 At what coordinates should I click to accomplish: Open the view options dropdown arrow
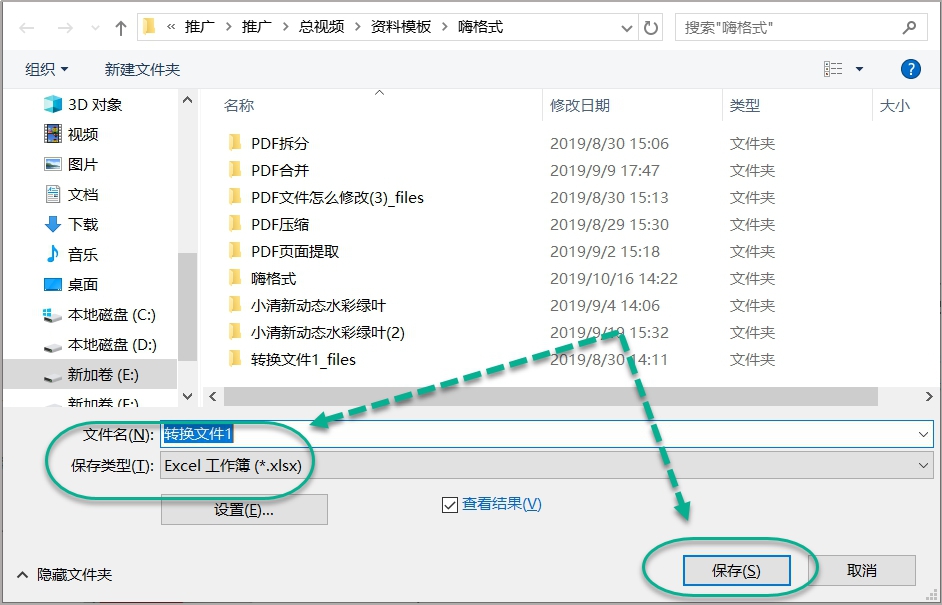[859, 69]
